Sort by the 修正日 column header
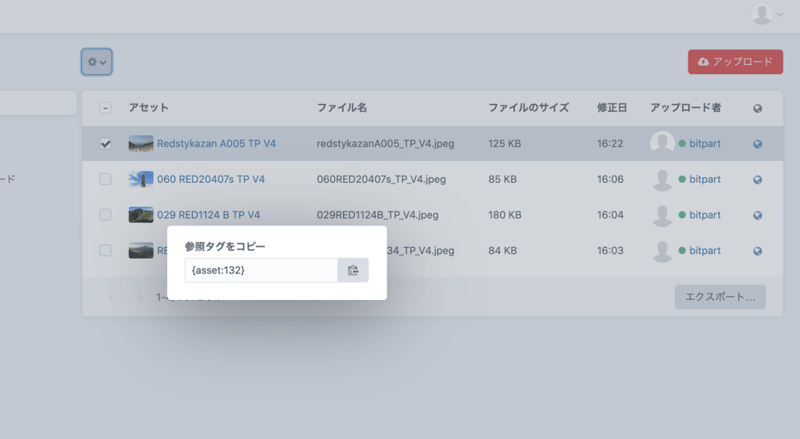800x439 pixels. [611, 108]
